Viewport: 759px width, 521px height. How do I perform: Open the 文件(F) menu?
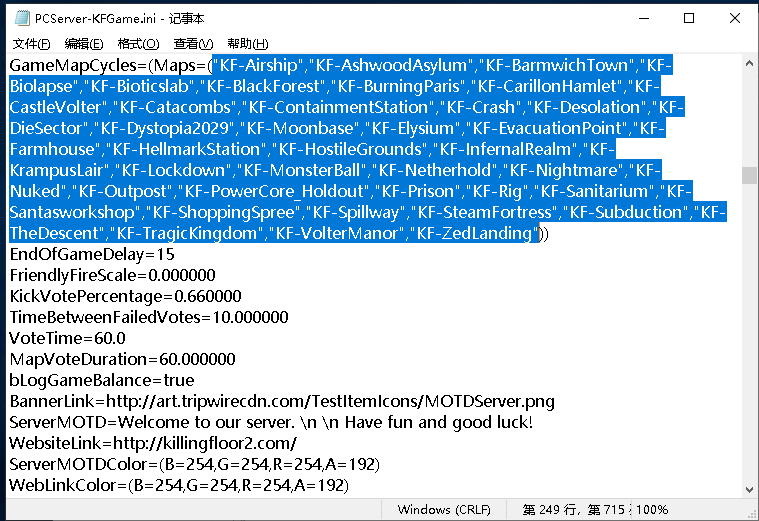(31, 44)
